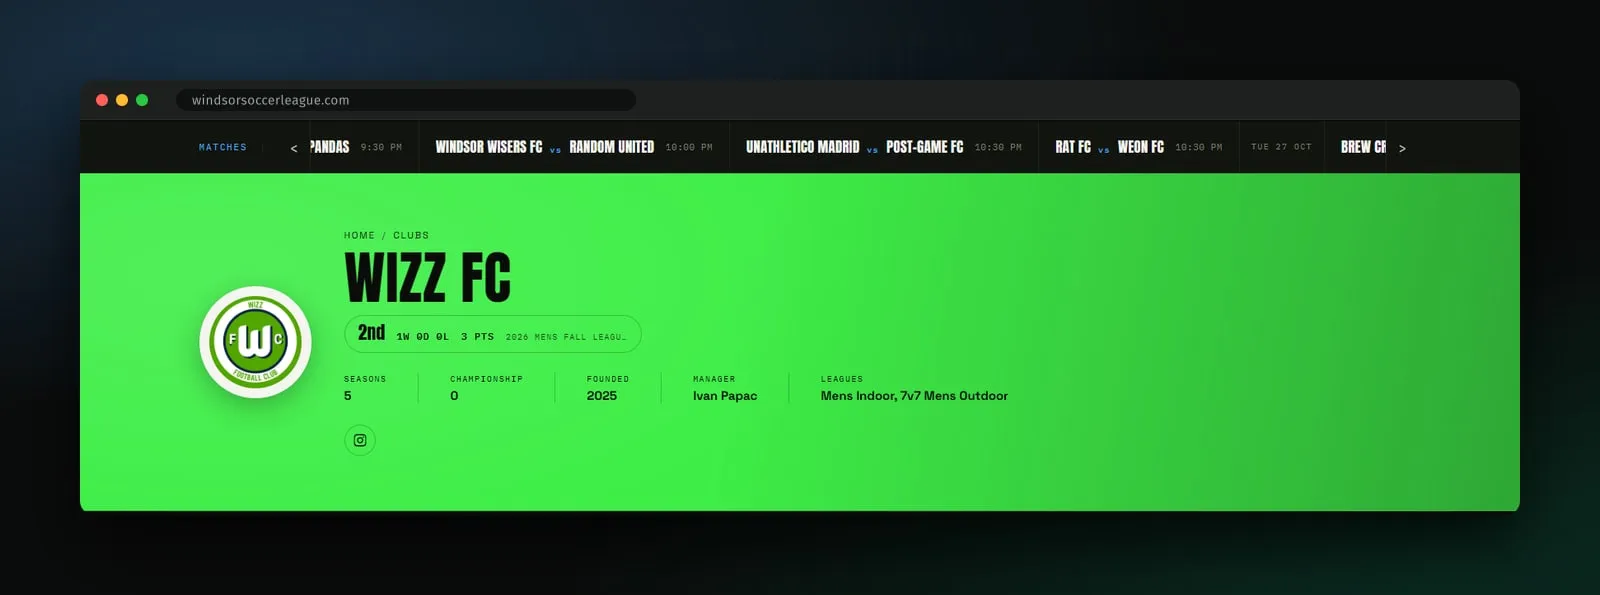This screenshot has height=595, width=1600.
Task: Click the 10:00 PM match time
Action: coord(689,147)
